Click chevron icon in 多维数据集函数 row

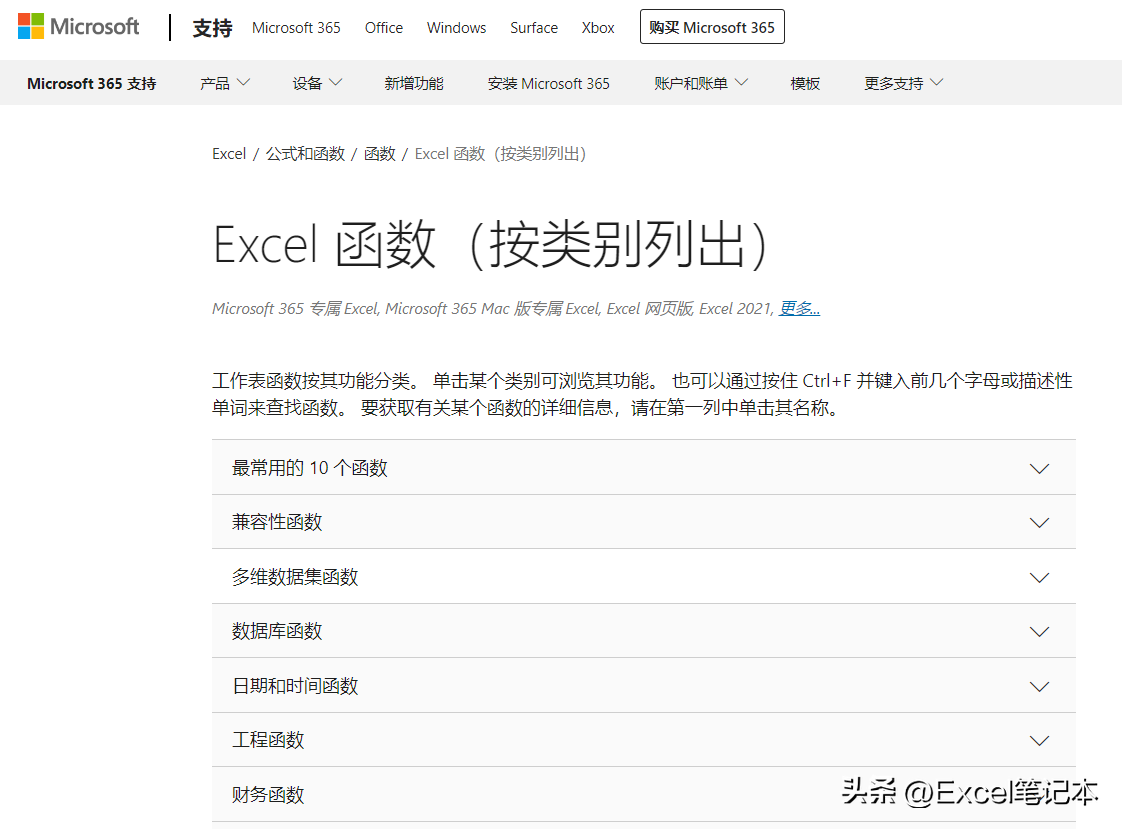(1039, 577)
